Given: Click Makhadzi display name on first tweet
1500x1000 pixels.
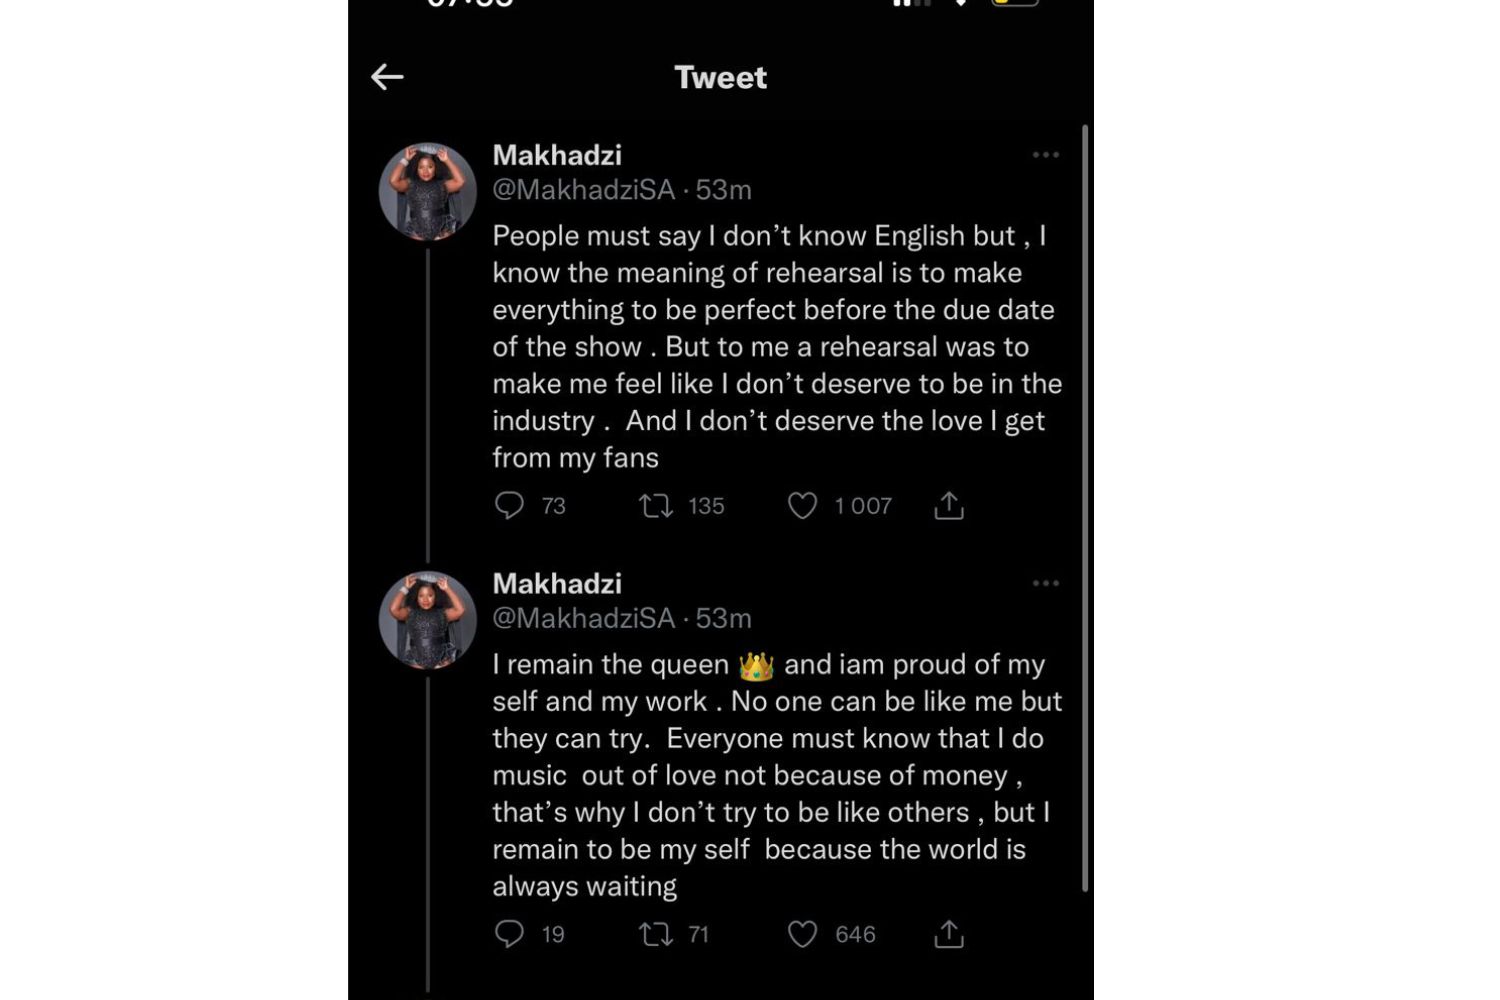Looking at the screenshot, I should (x=557, y=155).
